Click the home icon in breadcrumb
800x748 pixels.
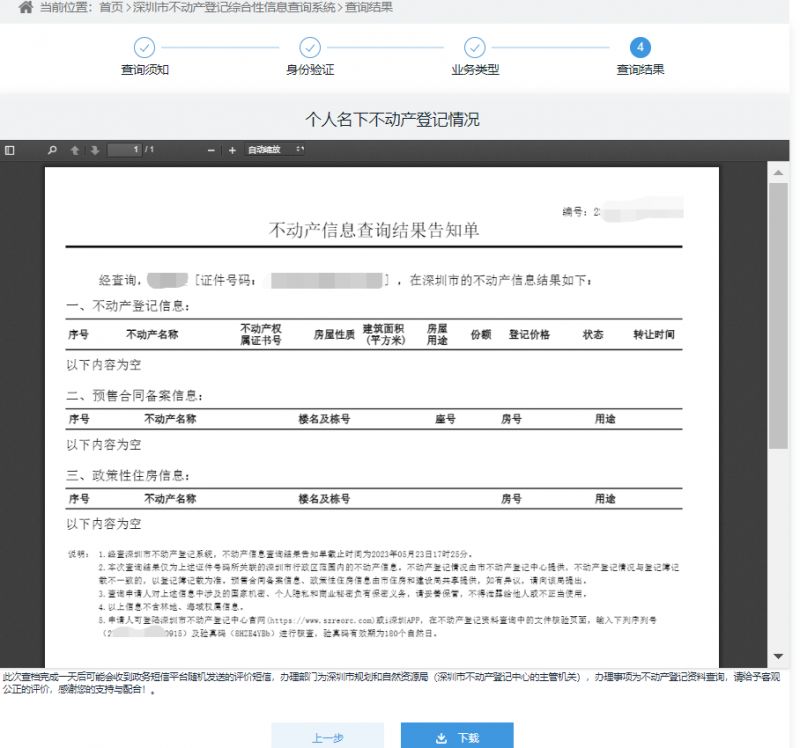click(26, 7)
